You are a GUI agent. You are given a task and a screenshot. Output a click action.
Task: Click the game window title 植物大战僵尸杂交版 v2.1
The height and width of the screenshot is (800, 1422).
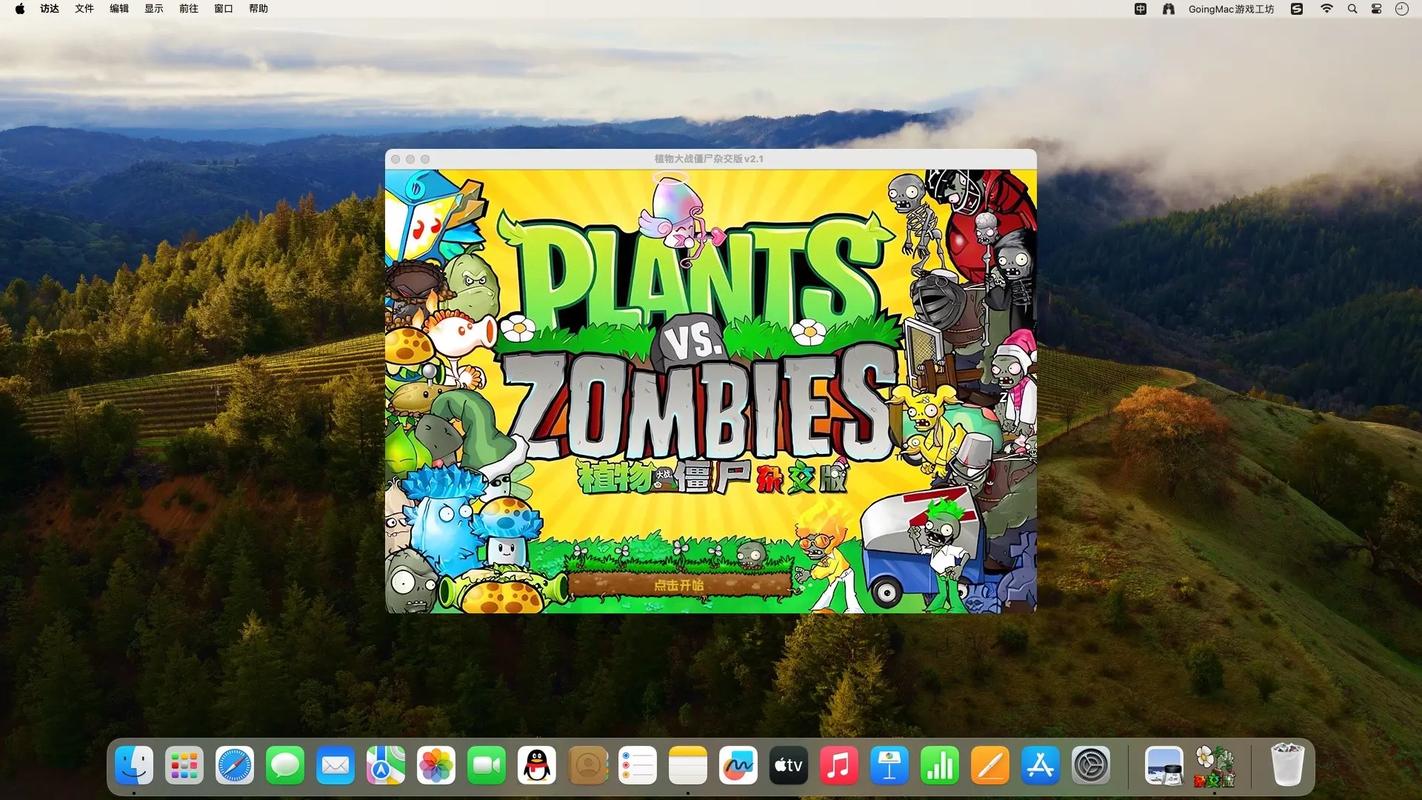click(709, 159)
